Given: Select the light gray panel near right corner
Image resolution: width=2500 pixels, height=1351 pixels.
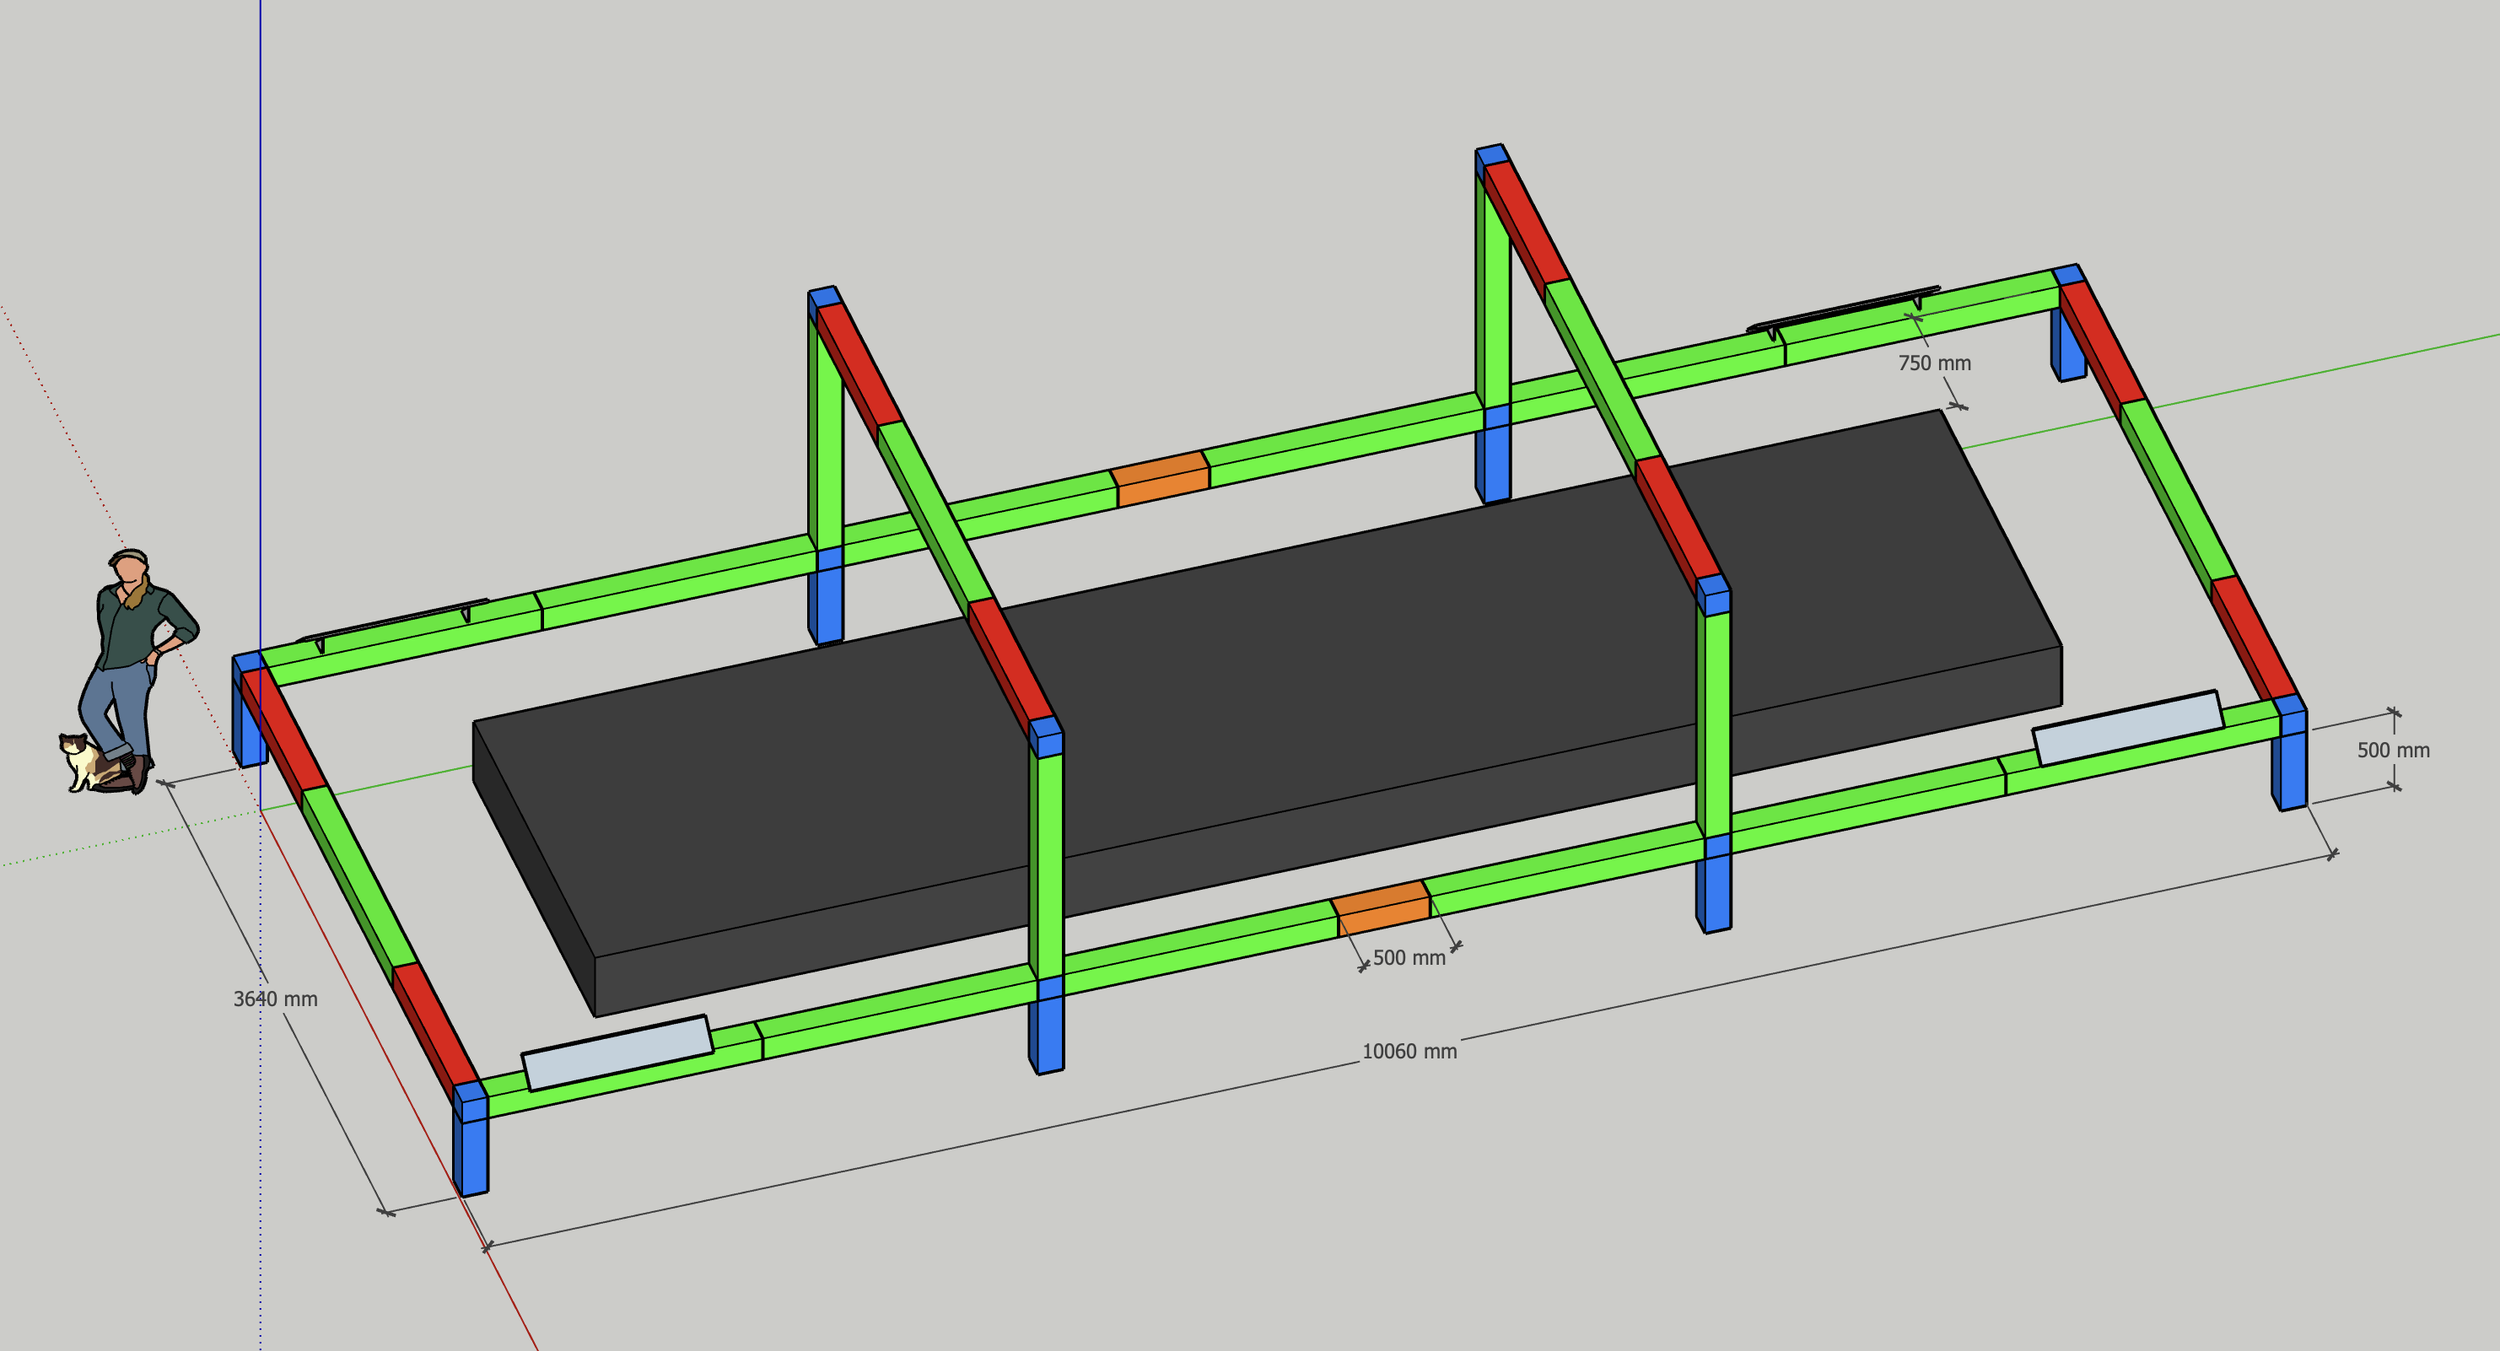Looking at the screenshot, I should point(2128,728).
